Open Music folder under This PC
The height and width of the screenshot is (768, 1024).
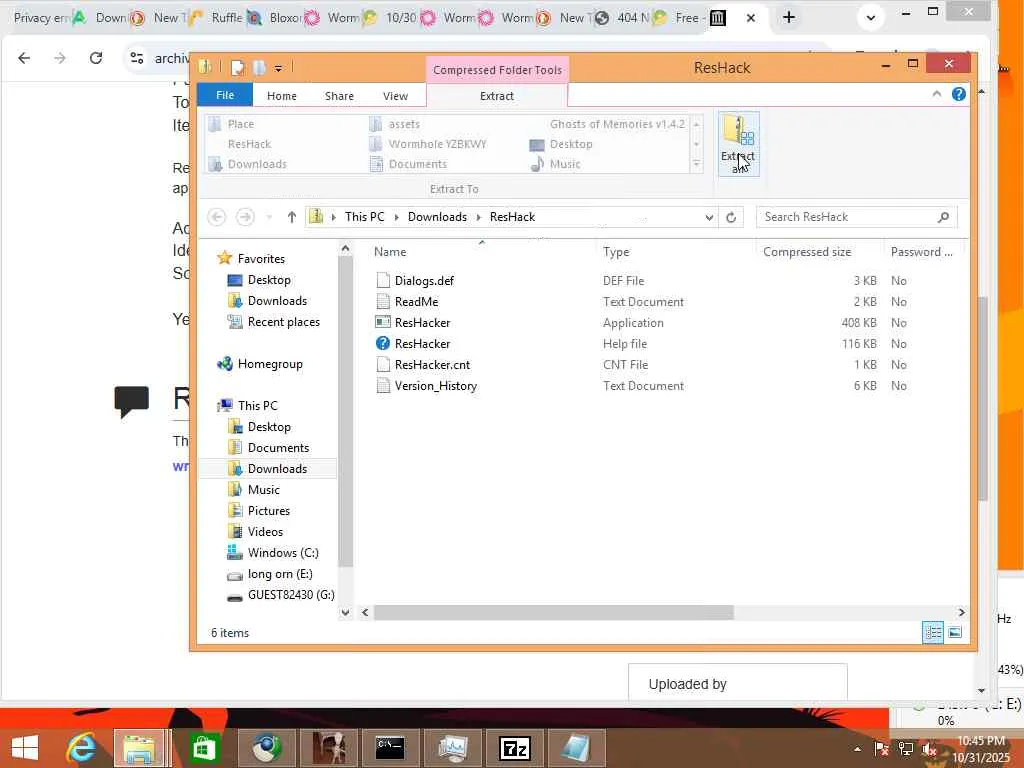pyautogui.click(x=263, y=490)
